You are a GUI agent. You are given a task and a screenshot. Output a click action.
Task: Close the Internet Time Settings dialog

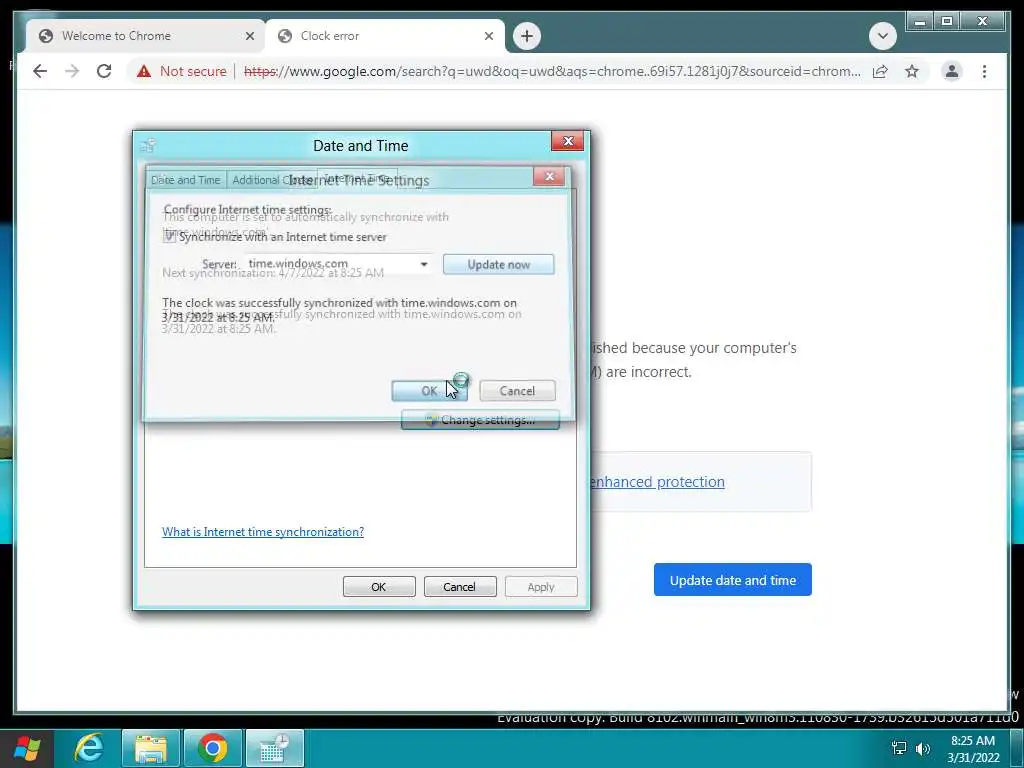(549, 176)
